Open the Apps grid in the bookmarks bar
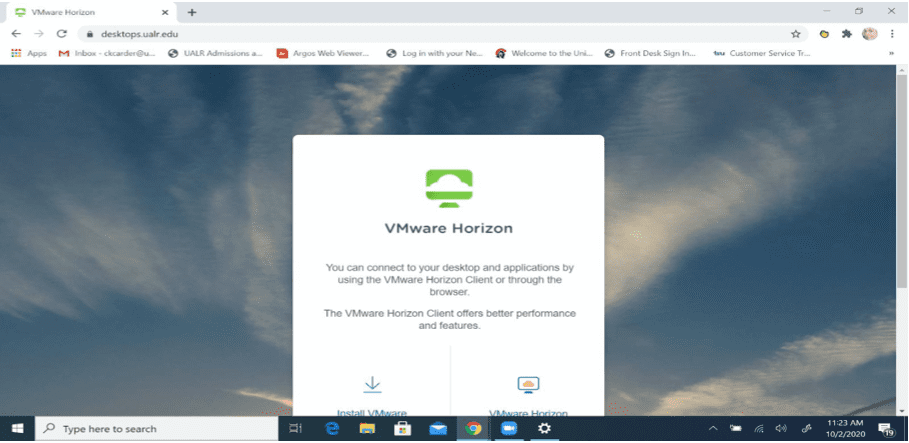This screenshot has height=443, width=909. pos(29,53)
